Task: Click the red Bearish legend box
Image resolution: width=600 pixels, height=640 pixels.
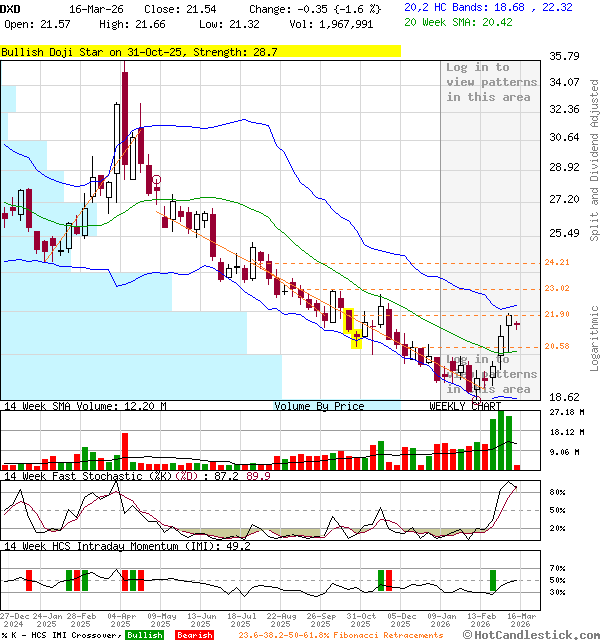Action: coord(194,635)
